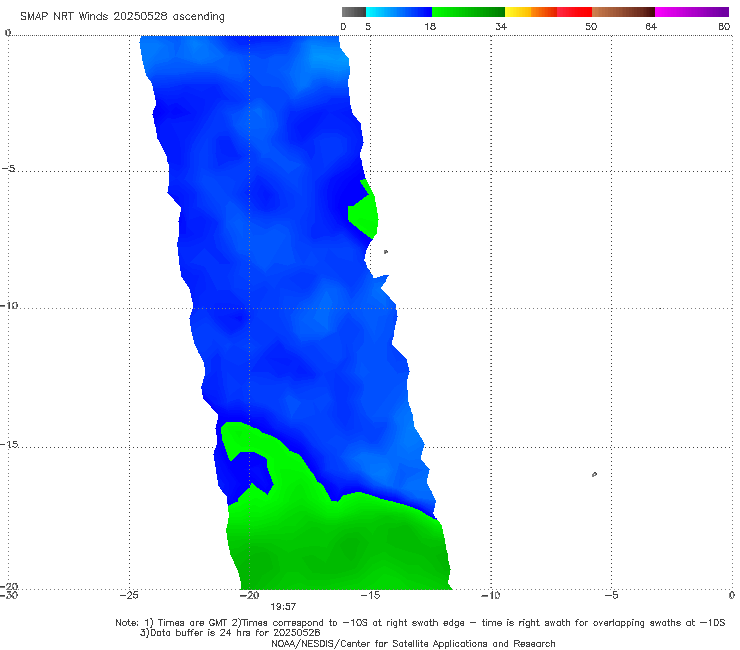Click the '-10' longitude axis label
Image resolution: width=740 pixels, height=650 pixels.
[x=491, y=595]
